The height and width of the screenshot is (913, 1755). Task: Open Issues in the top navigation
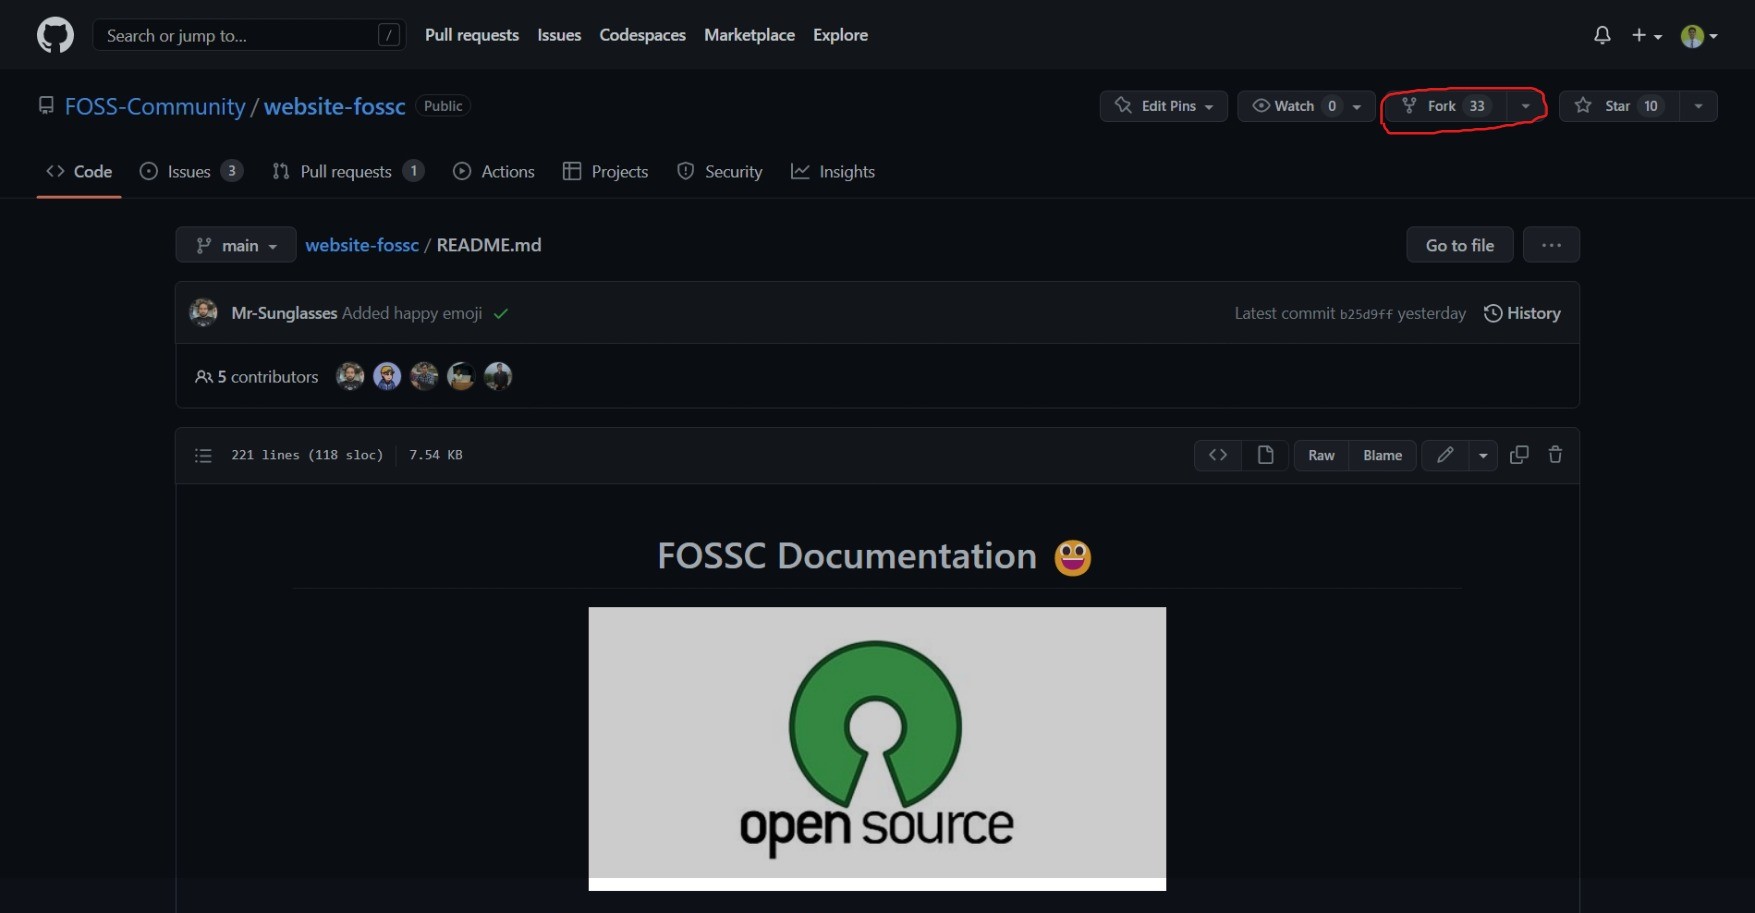(x=559, y=35)
